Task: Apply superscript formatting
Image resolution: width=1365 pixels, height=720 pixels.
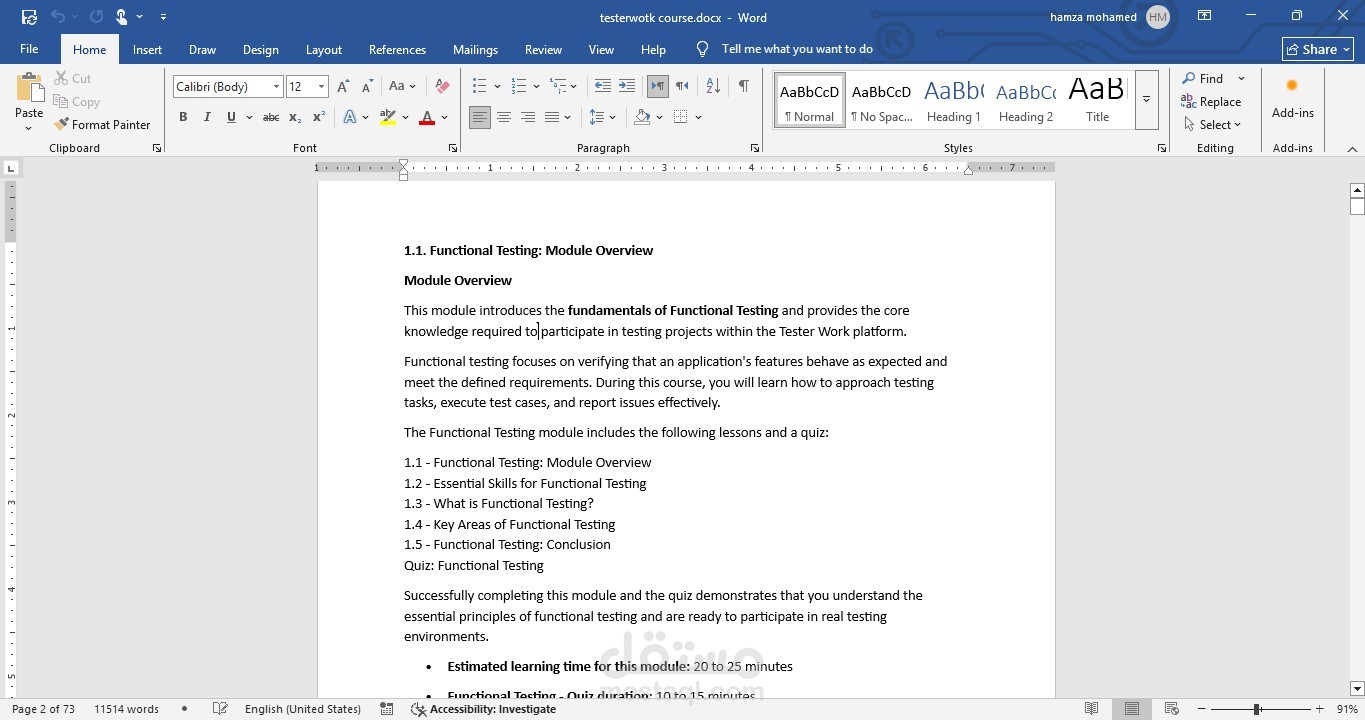Action: [x=319, y=117]
